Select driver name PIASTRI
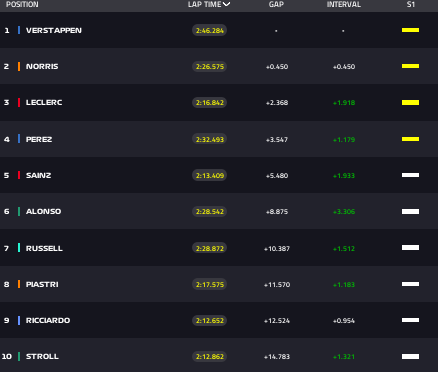The width and height of the screenshot is (438, 372). (42, 284)
